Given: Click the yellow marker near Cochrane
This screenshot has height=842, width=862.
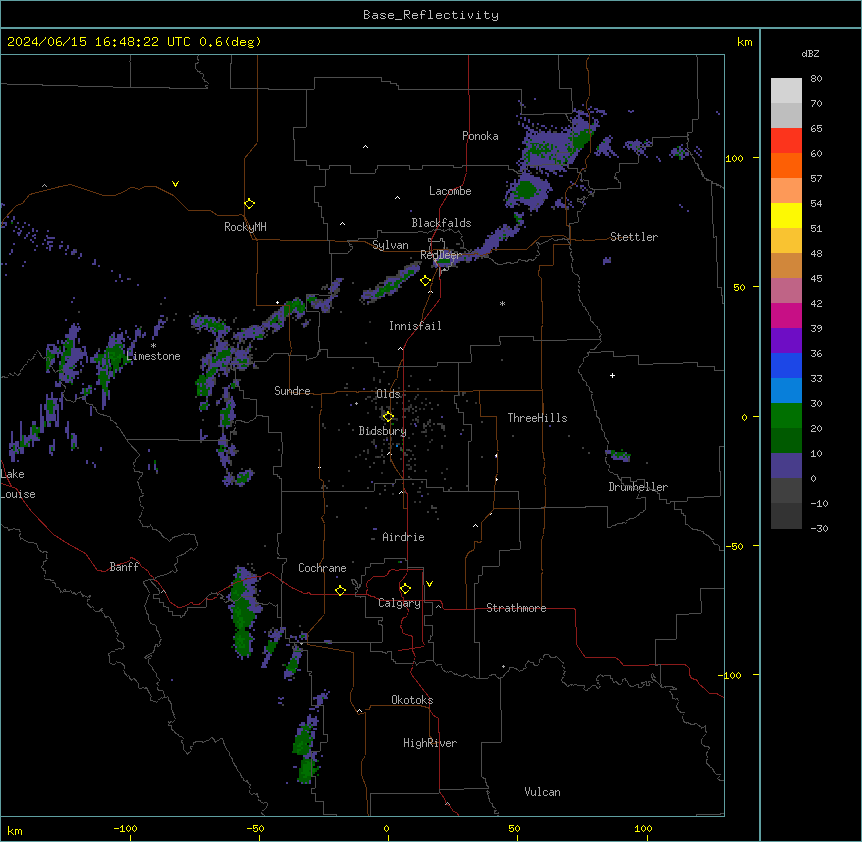Looking at the screenshot, I should [340, 590].
